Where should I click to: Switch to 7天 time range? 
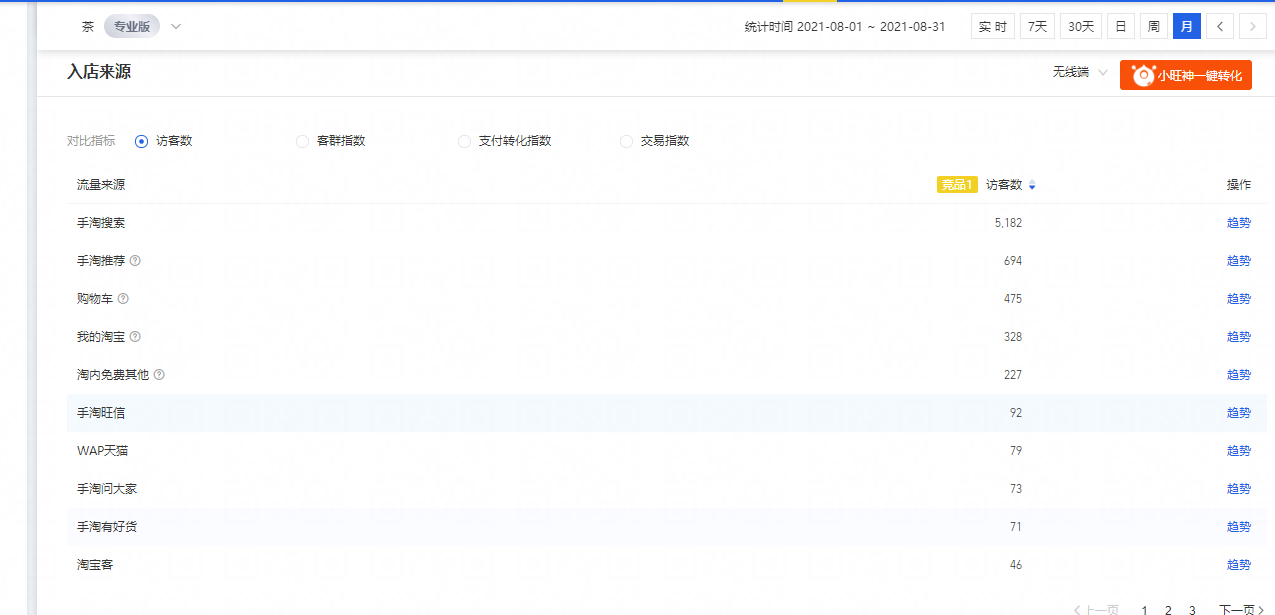[x=1037, y=27]
